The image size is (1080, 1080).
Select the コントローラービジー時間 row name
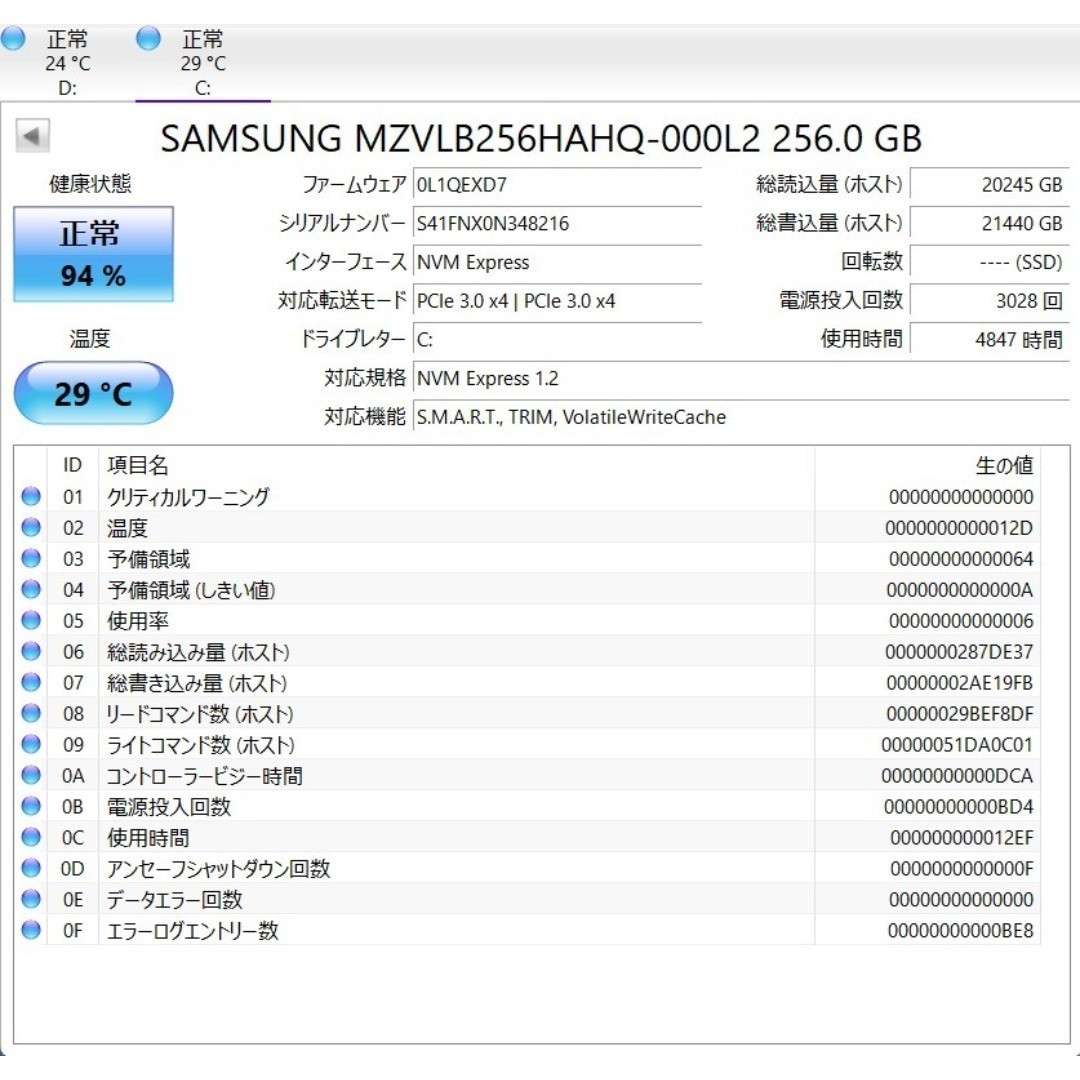pyautogui.click(x=205, y=776)
